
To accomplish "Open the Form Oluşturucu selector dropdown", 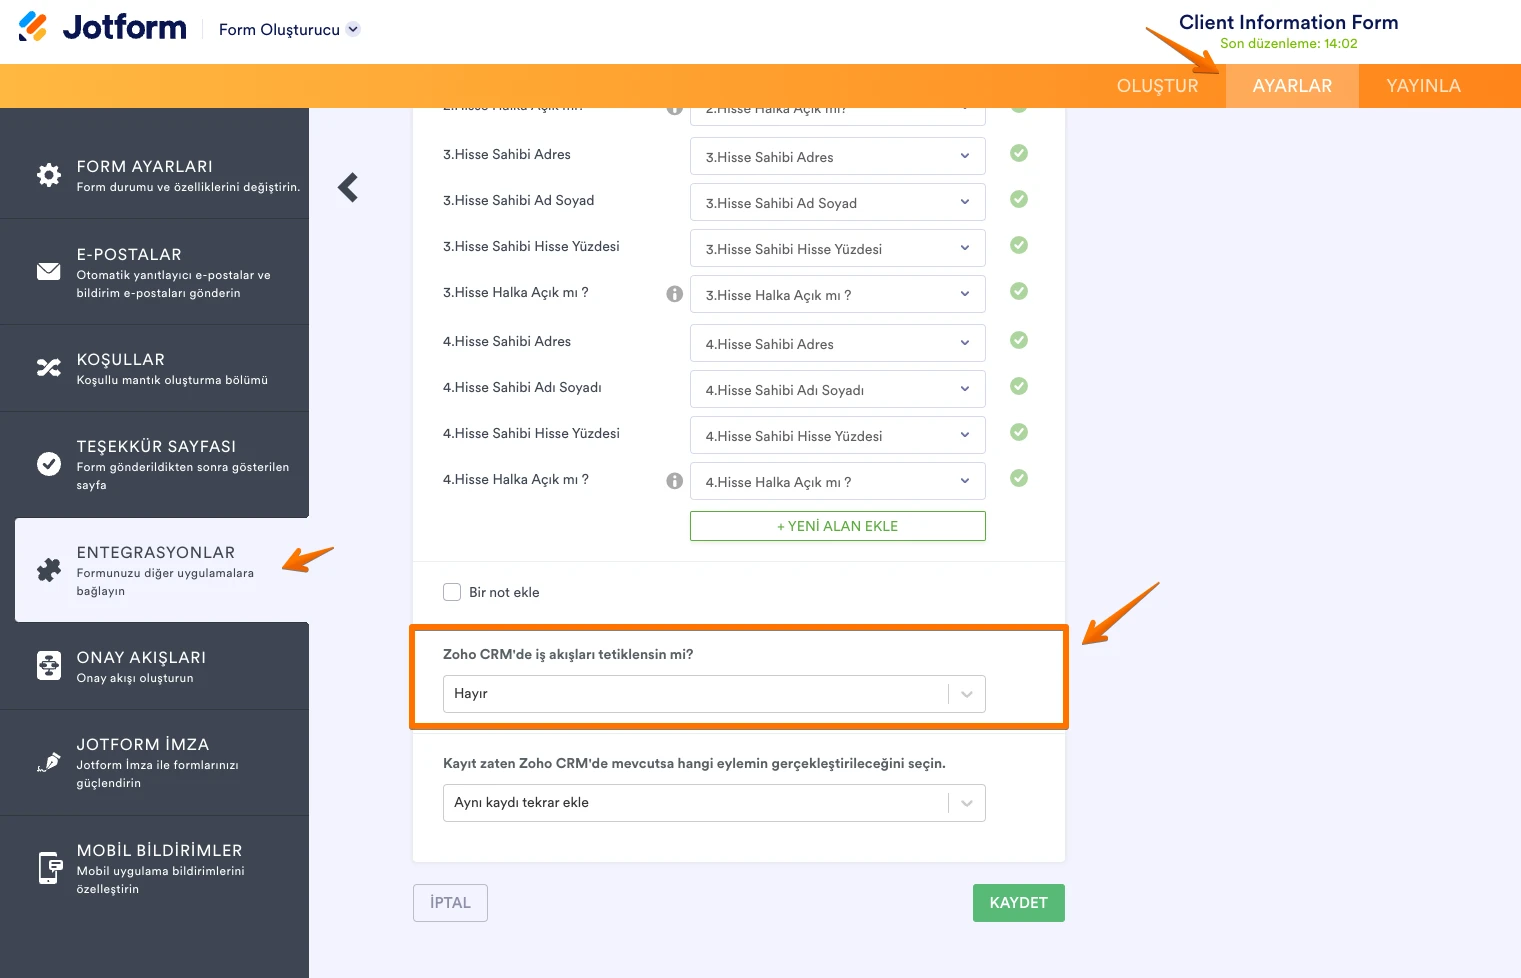I will point(352,29).
